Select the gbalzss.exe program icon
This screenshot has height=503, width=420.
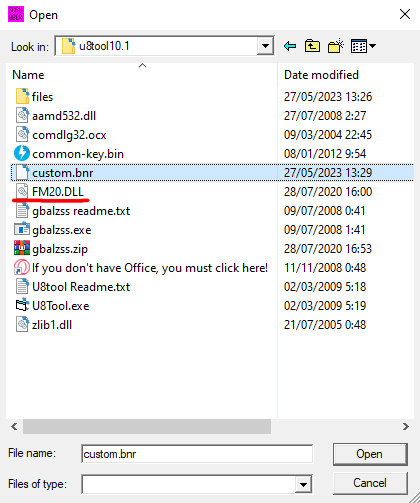tap(22, 229)
